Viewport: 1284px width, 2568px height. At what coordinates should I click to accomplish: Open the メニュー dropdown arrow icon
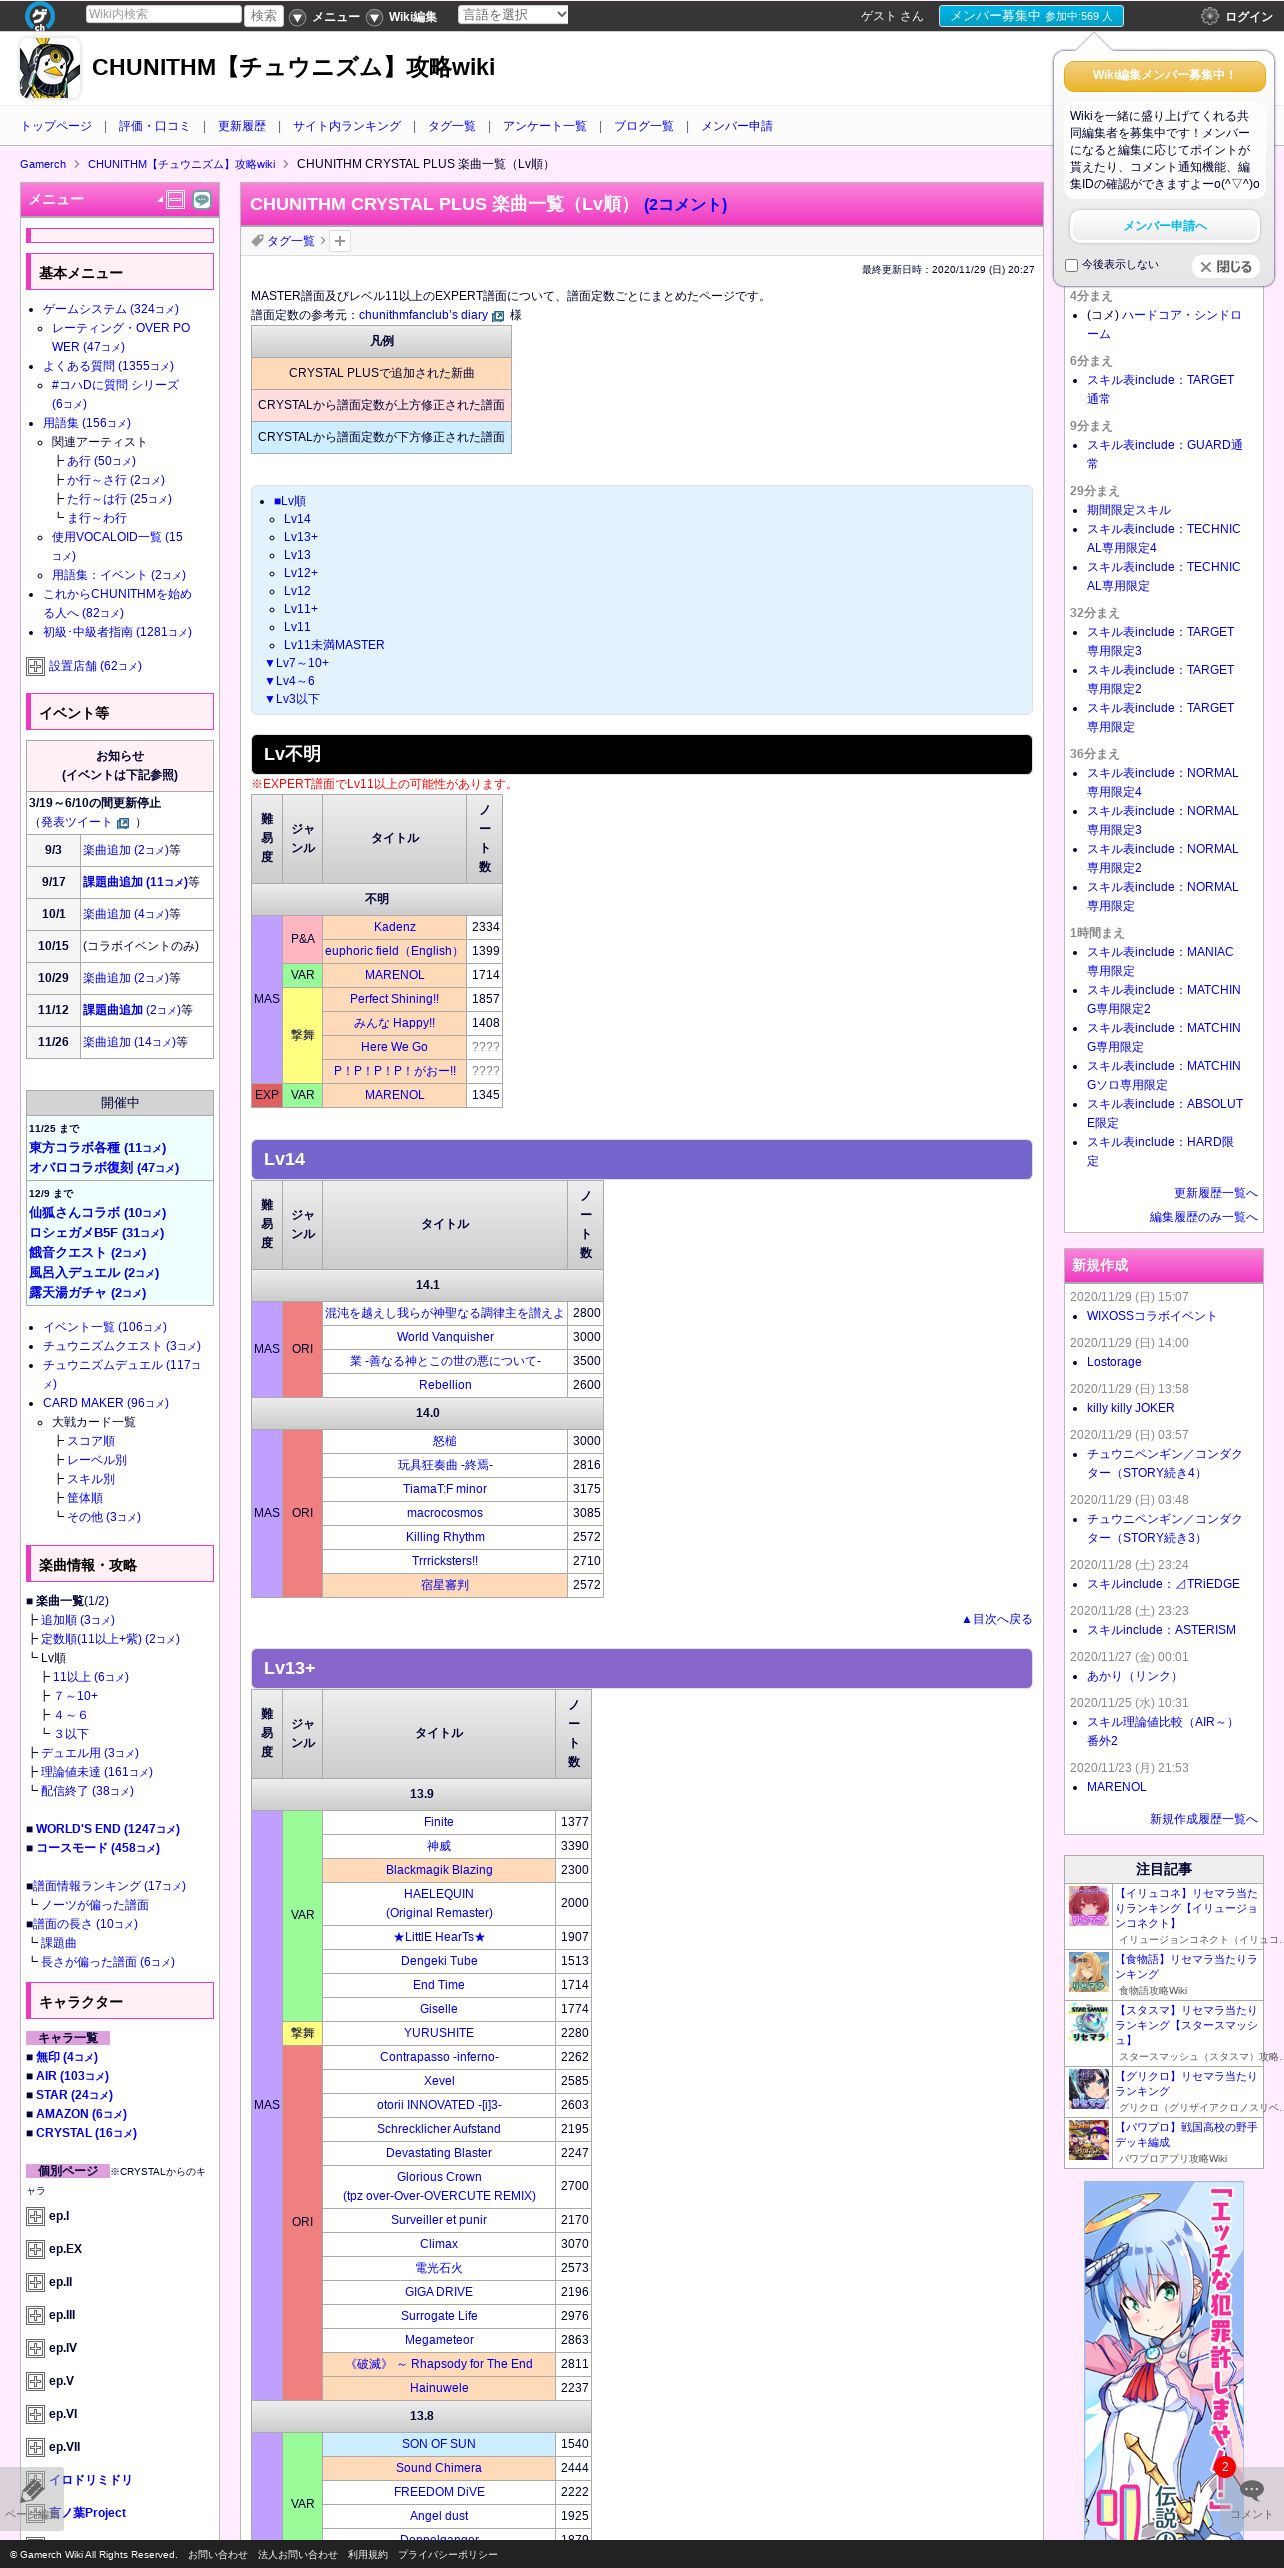click(x=297, y=17)
